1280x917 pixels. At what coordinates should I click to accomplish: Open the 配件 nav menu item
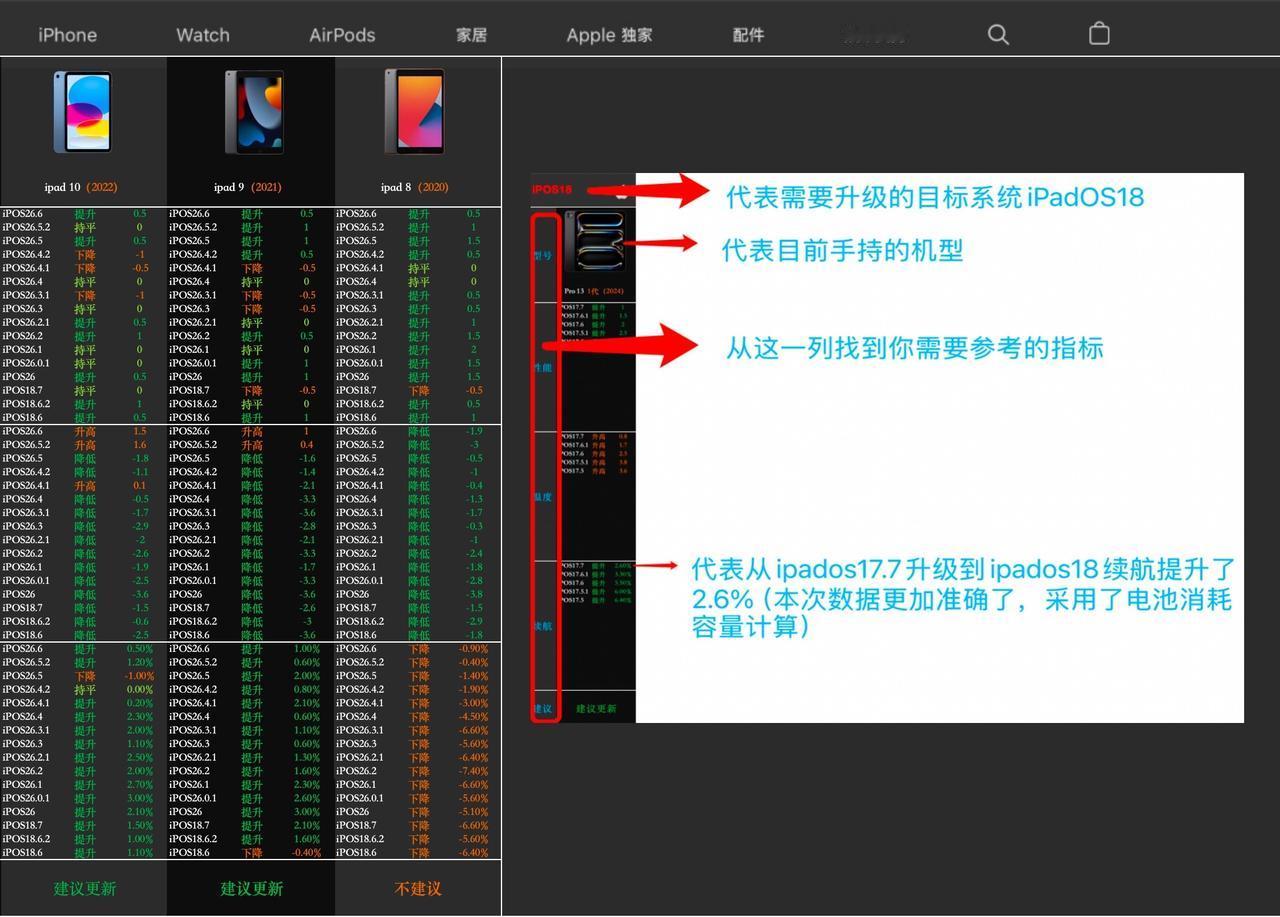pyautogui.click(x=748, y=35)
